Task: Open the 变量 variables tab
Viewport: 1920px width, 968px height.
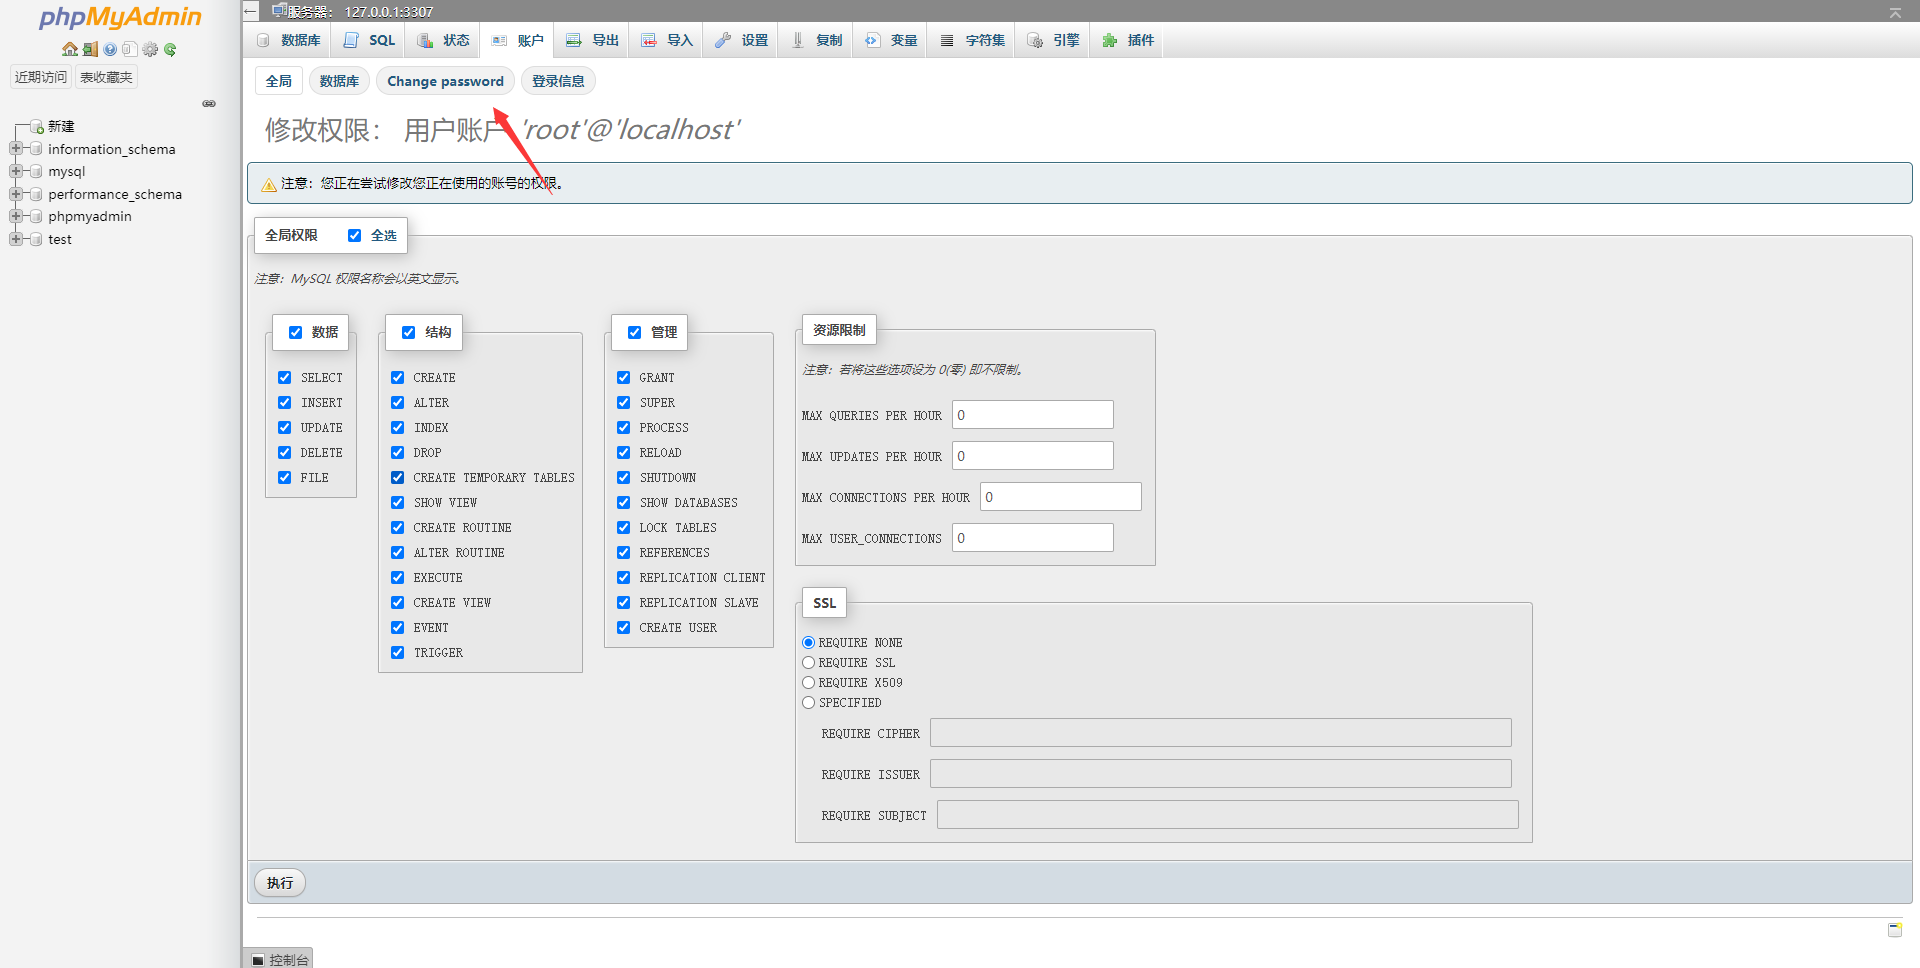Action: click(891, 40)
